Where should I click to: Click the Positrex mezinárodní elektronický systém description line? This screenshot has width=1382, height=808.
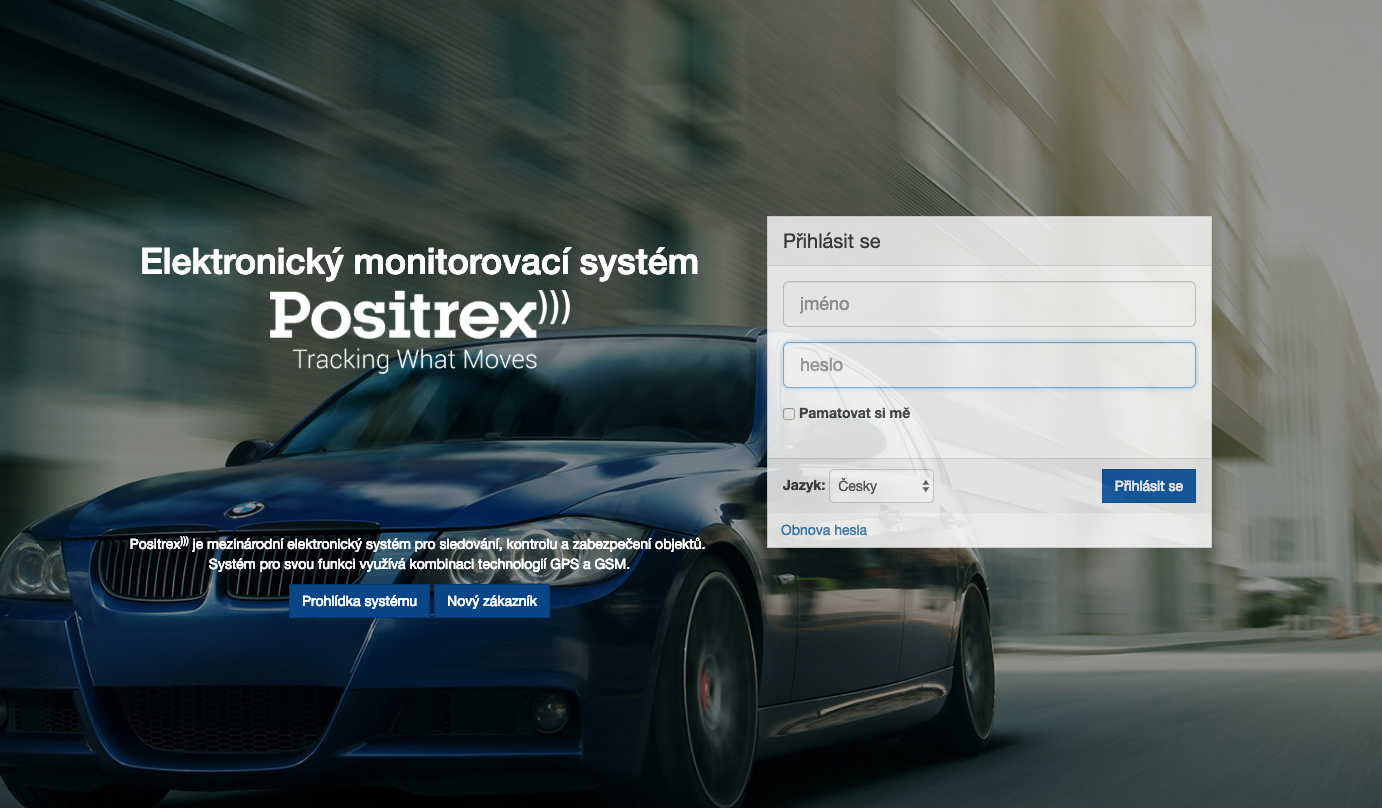[418, 544]
